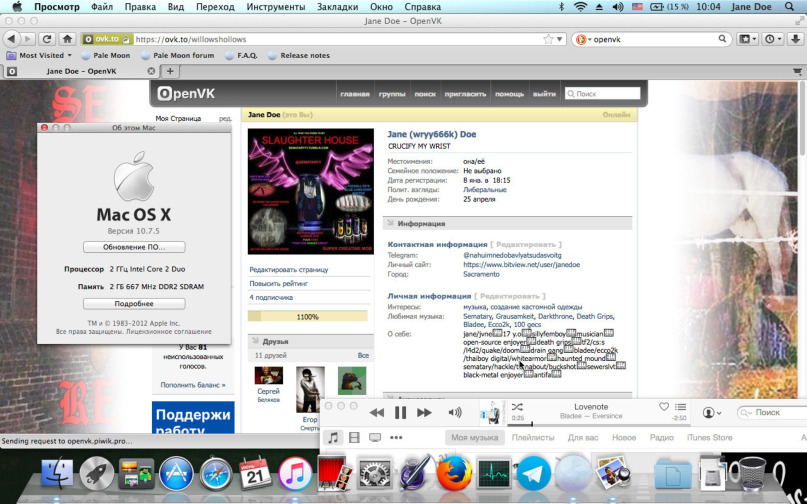
Task: Click Подробнее button in About This Mac
Action: pyautogui.click(x=134, y=304)
